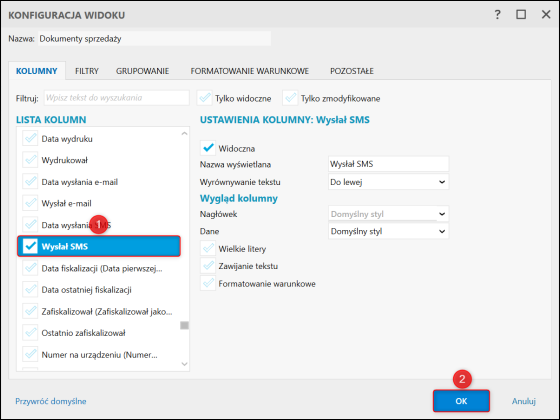Open the POZOSTAŁE tab
This screenshot has height=420, width=560.
[x=352, y=71]
